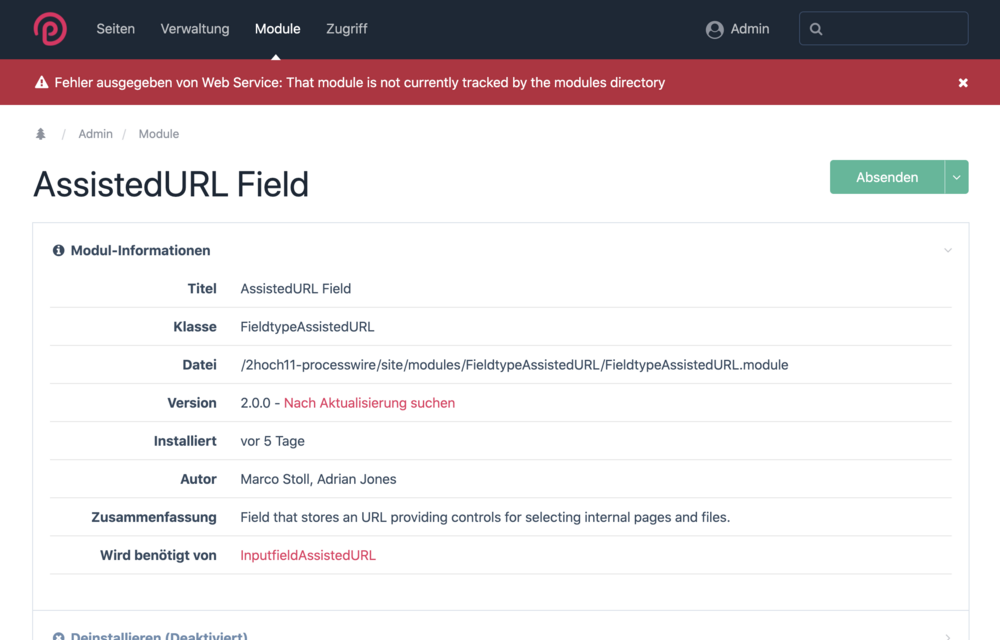Image resolution: width=1000 pixels, height=640 pixels.
Task: Open the InputfieldAssistedURL module link
Action: pos(308,555)
